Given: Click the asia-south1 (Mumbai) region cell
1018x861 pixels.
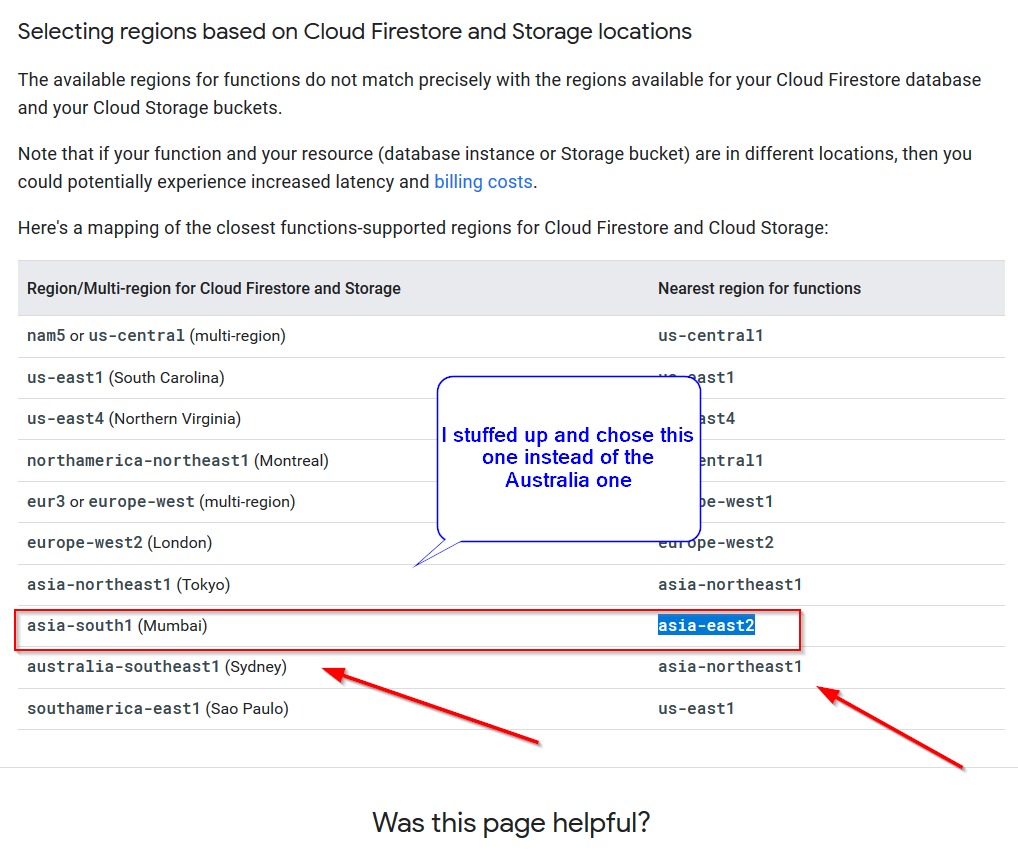Looking at the screenshot, I should [117, 626].
